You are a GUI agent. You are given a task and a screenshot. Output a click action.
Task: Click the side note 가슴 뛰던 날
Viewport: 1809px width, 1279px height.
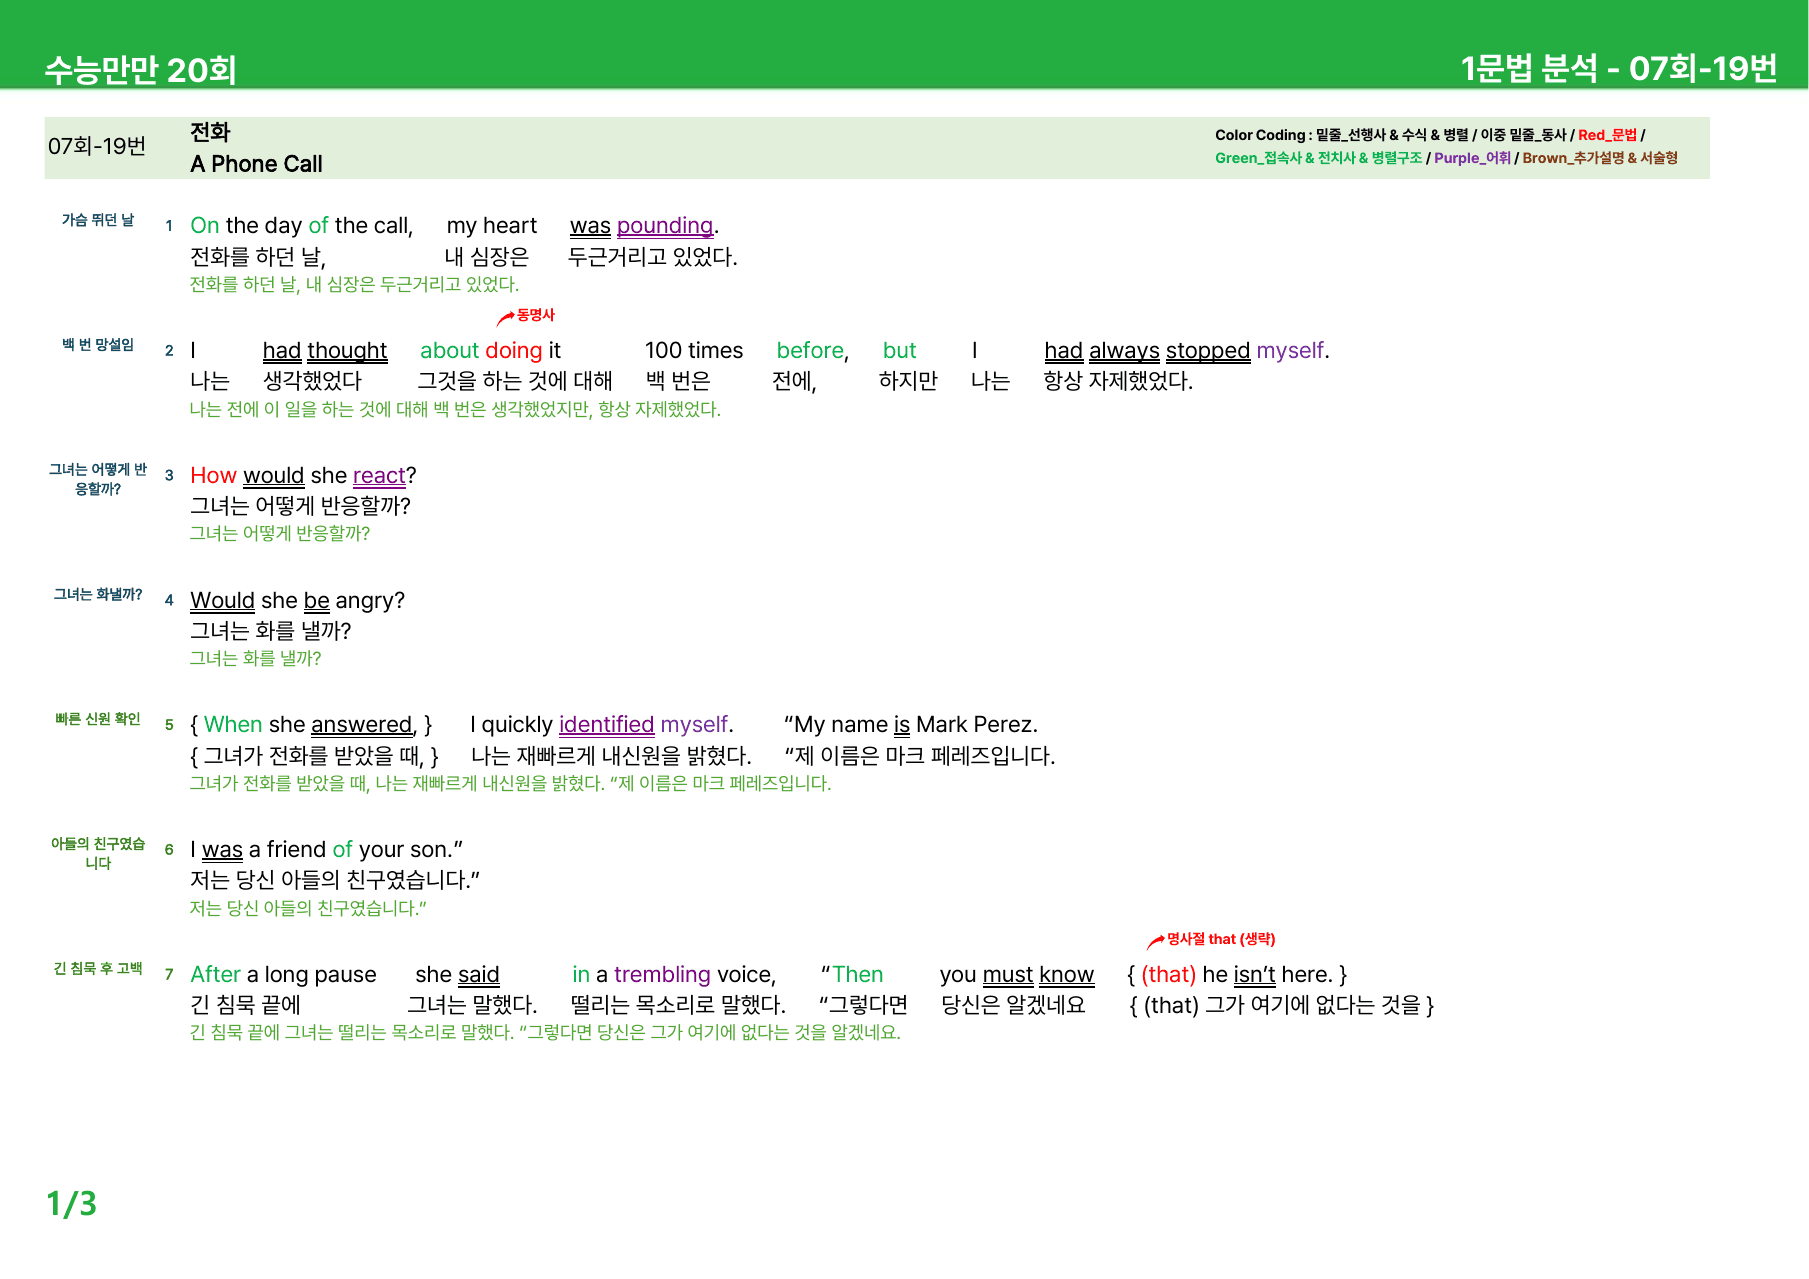(x=98, y=220)
